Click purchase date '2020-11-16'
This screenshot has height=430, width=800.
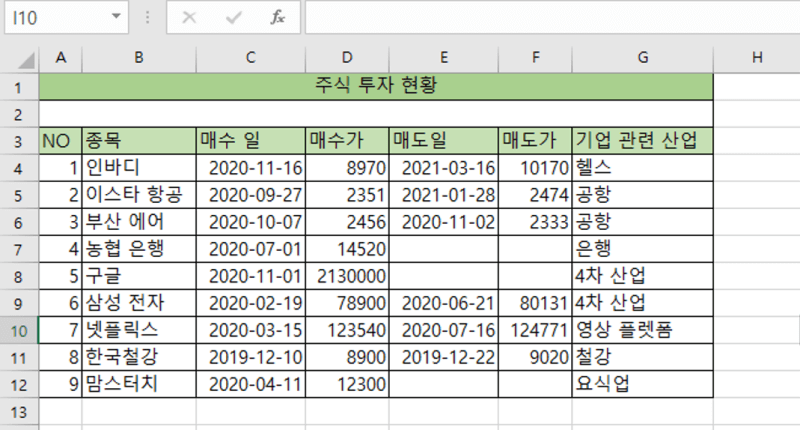coord(251,168)
